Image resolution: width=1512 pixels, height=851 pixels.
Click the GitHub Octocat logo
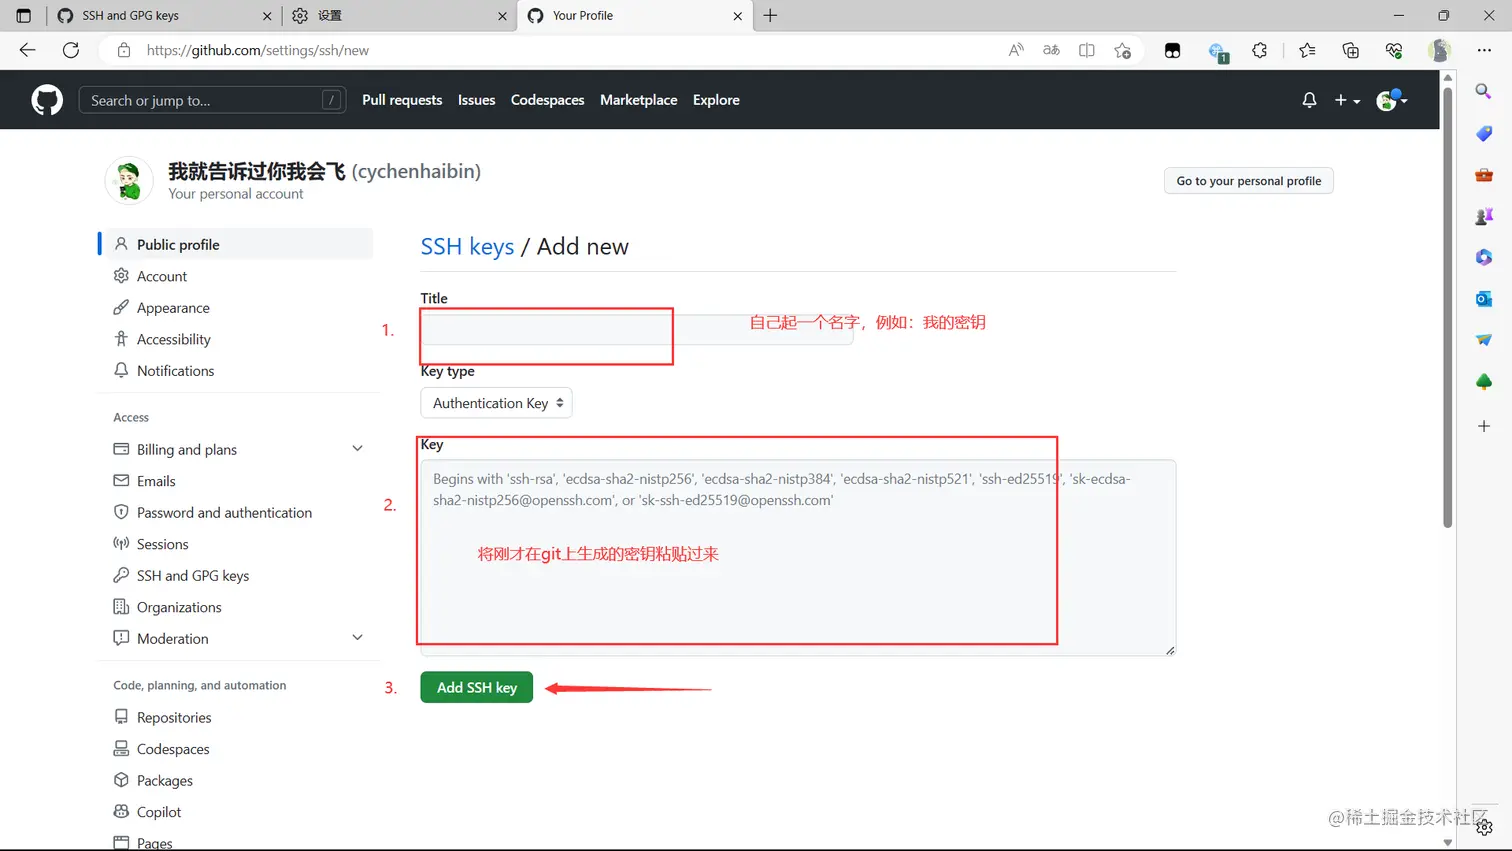(x=47, y=100)
